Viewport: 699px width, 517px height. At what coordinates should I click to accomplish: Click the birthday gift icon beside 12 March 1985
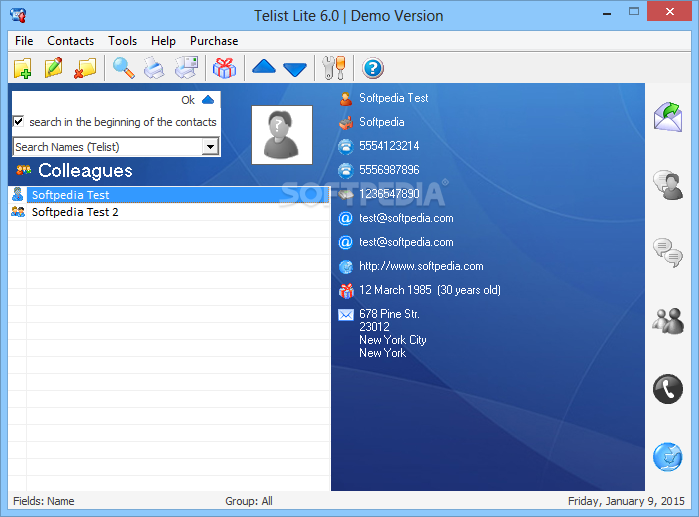tap(345, 291)
